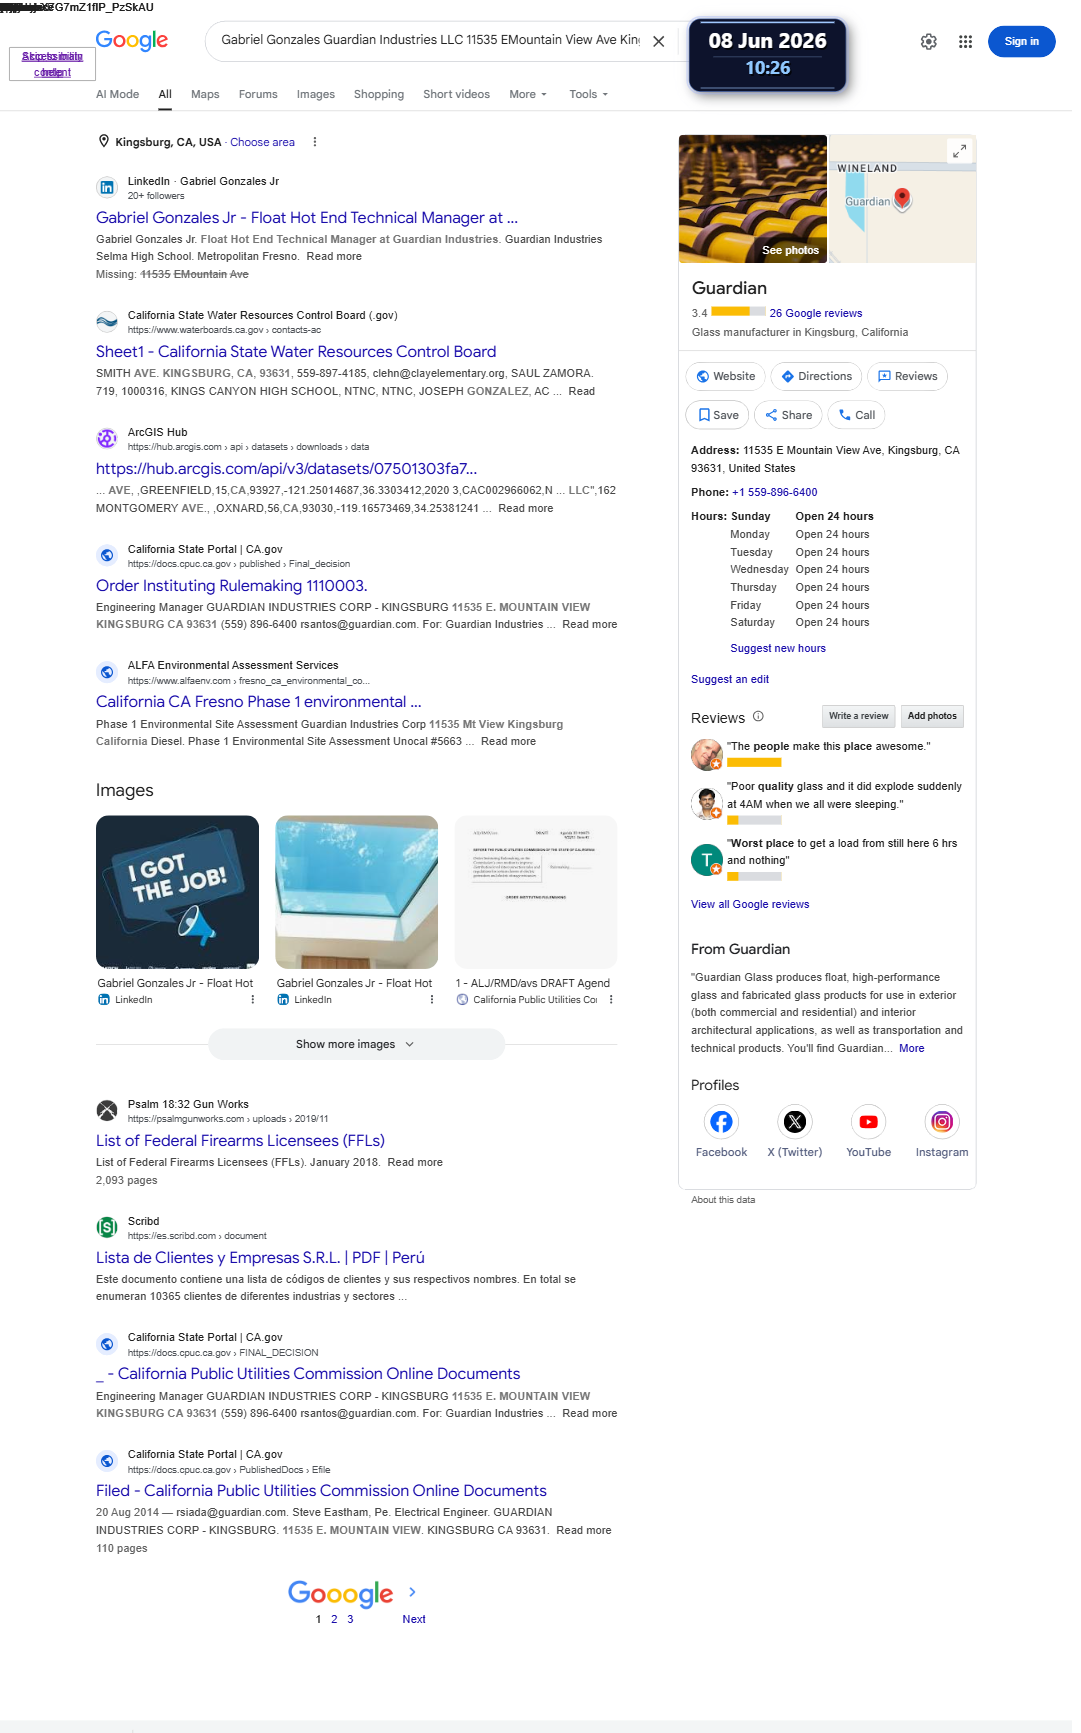Click the LinkedIn favicon of the first result
The width and height of the screenshot is (1081, 1733).
pos(107,187)
